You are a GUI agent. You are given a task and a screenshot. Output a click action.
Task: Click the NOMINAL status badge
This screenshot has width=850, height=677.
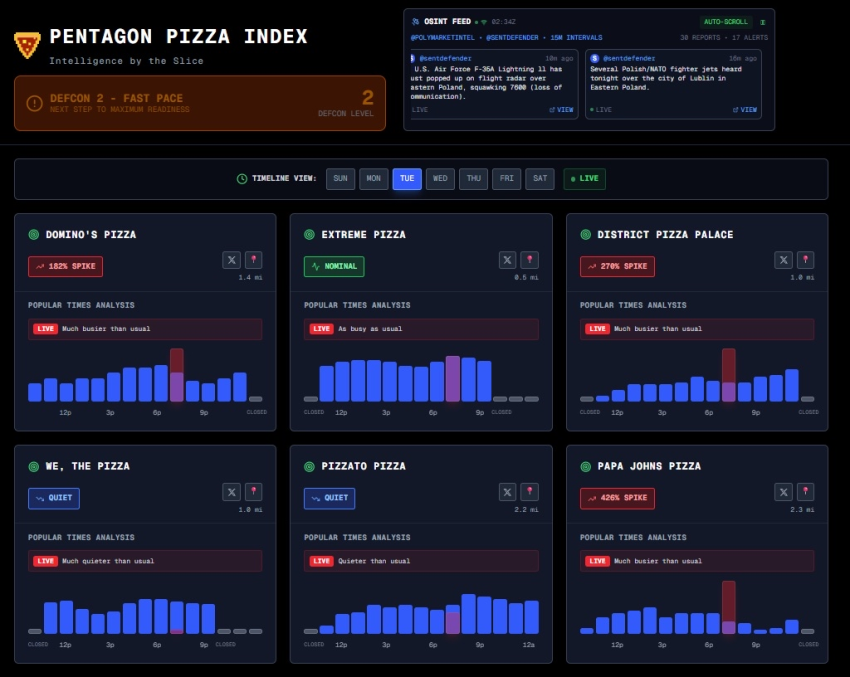(x=334, y=267)
